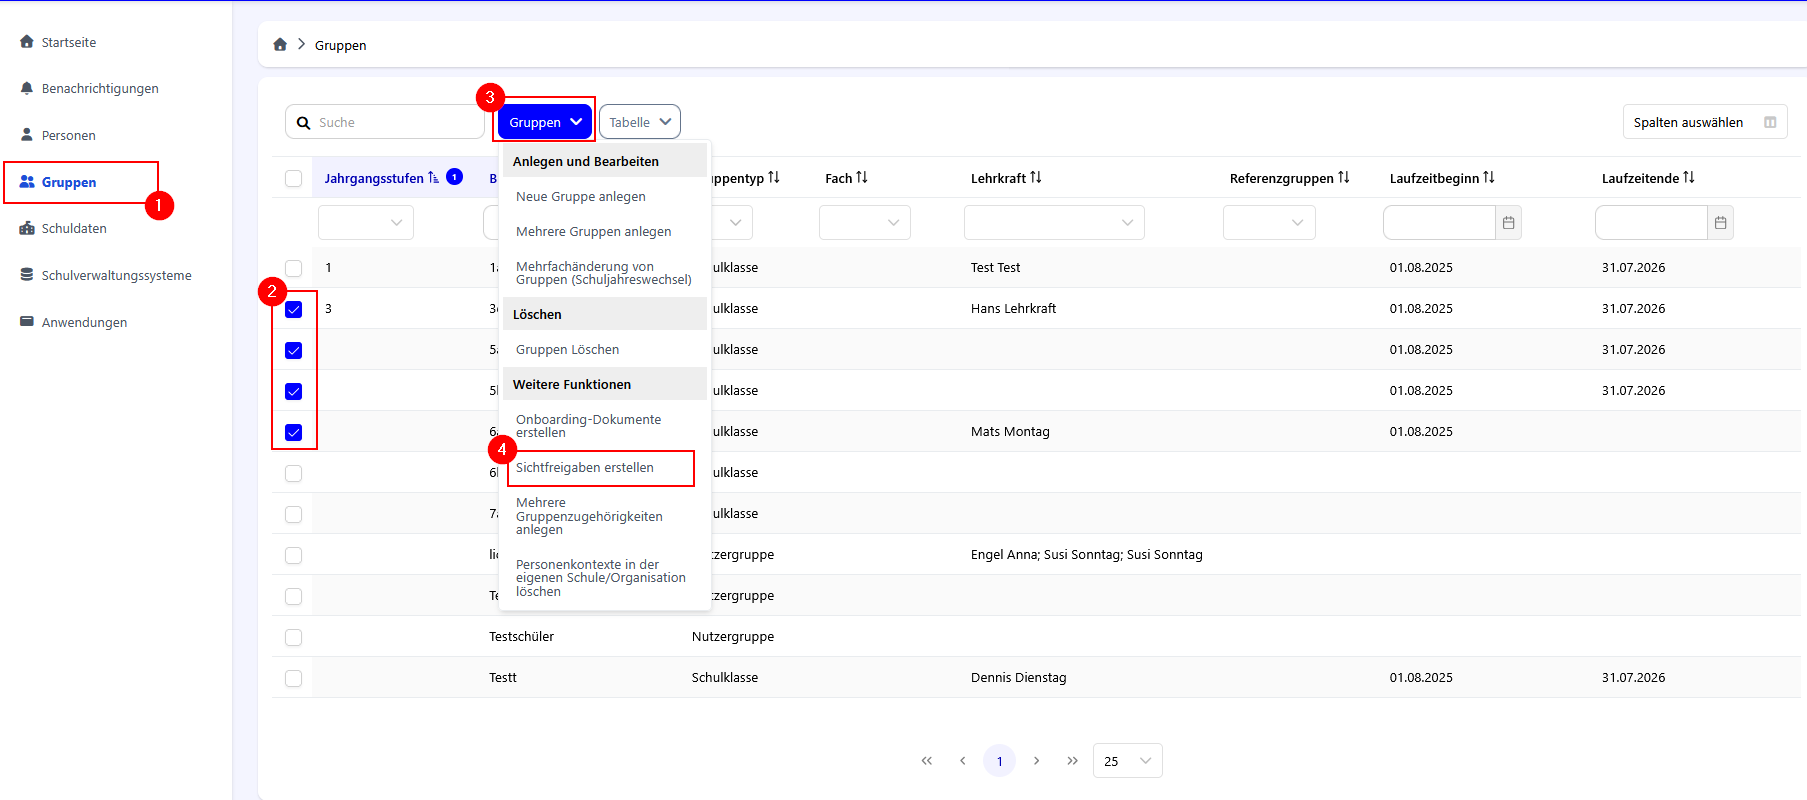The height and width of the screenshot is (800, 1807).
Task: Open the page size dropdown showing 25
Action: pos(1127,761)
